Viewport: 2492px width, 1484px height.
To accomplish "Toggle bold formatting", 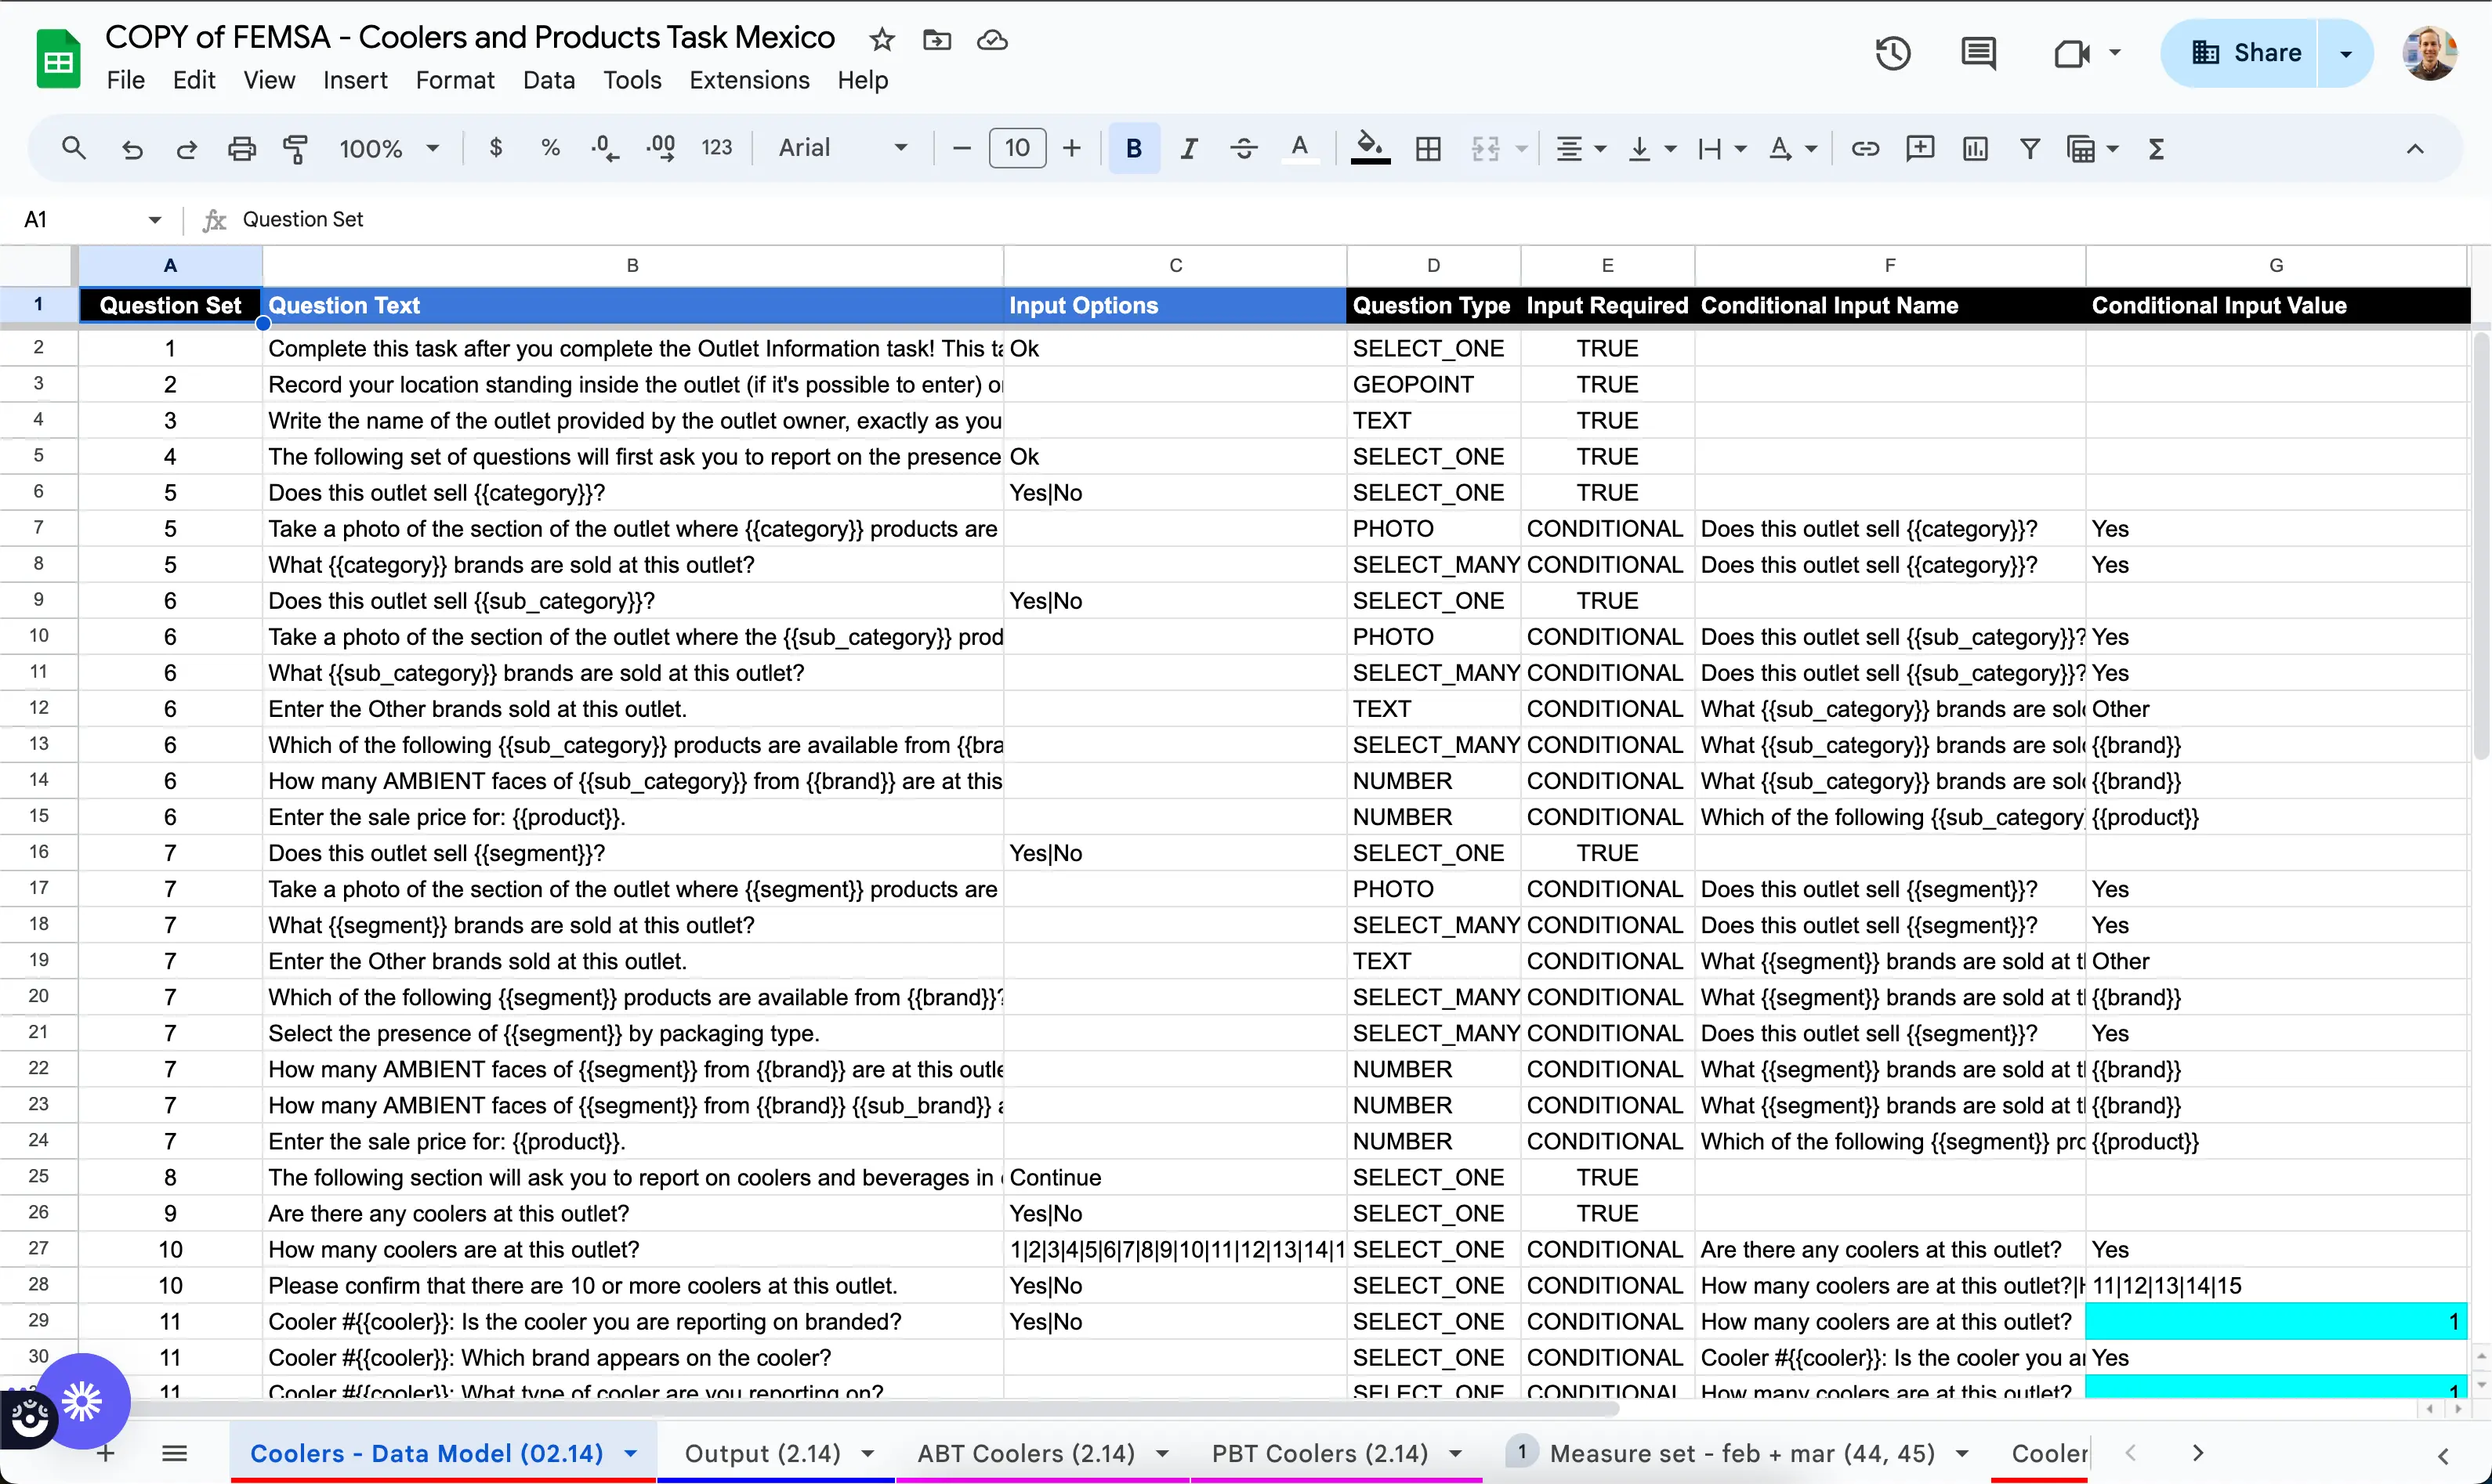I will (1134, 148).
